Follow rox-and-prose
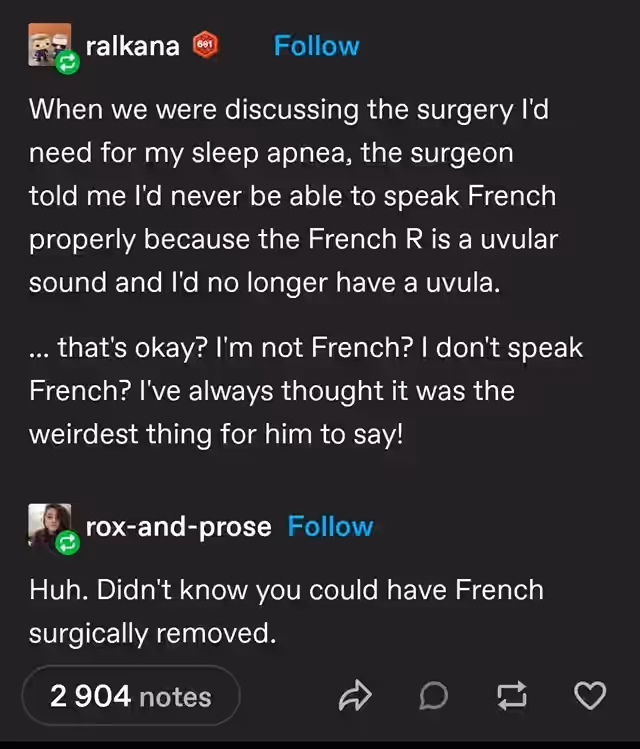640x749 pixels. click(330, 526)
